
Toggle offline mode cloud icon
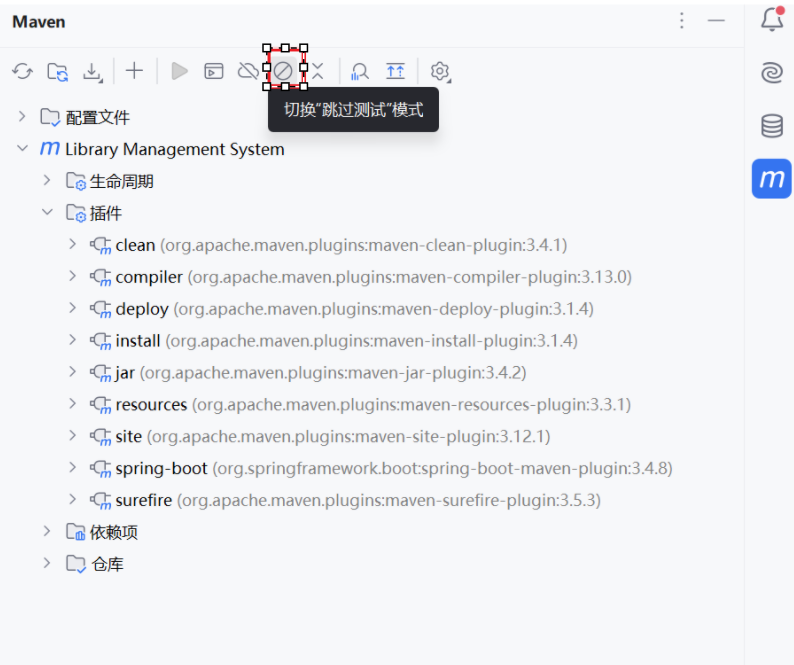tap(248, 71)
